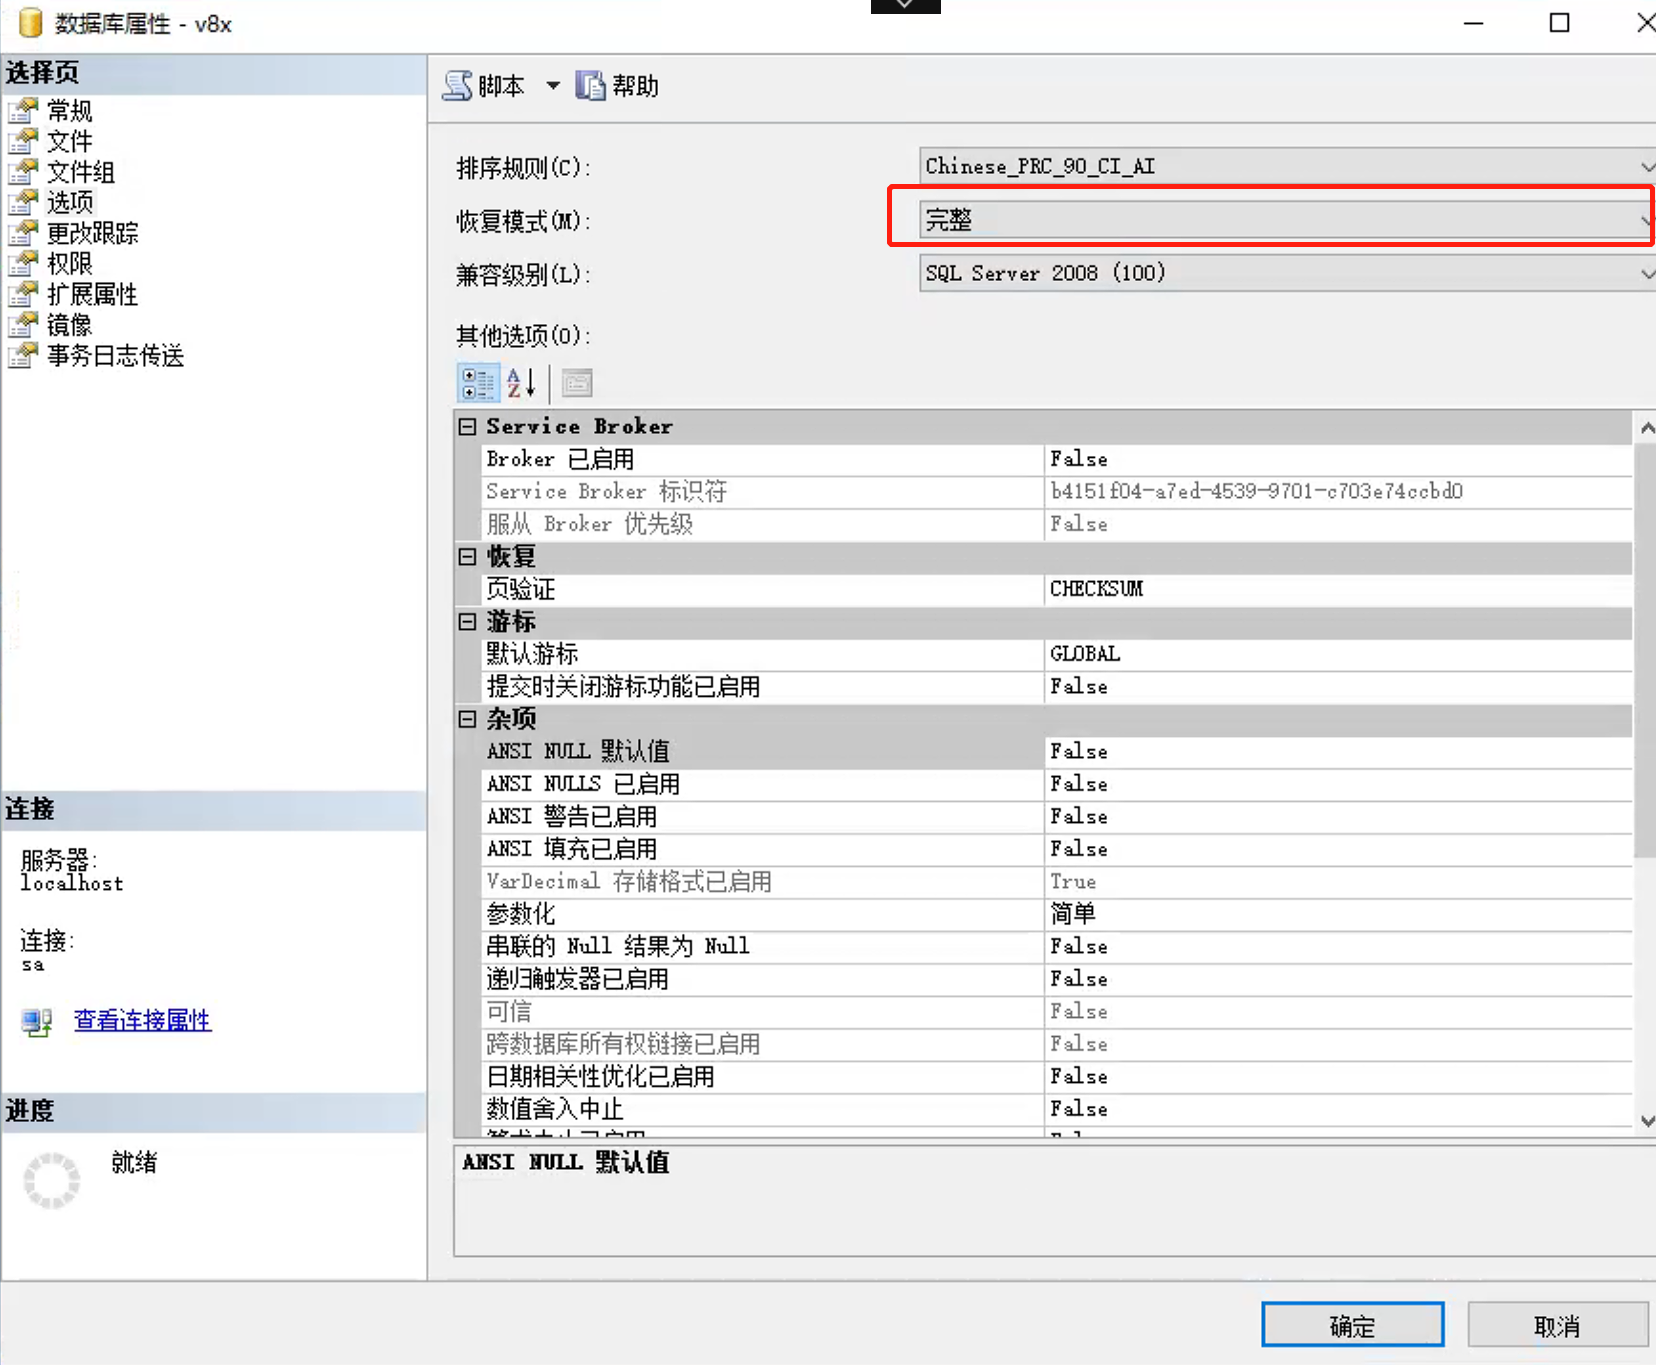Open the Script dropdown arrow
The width and height of the screenshot is (1656, 1365).
552,86
